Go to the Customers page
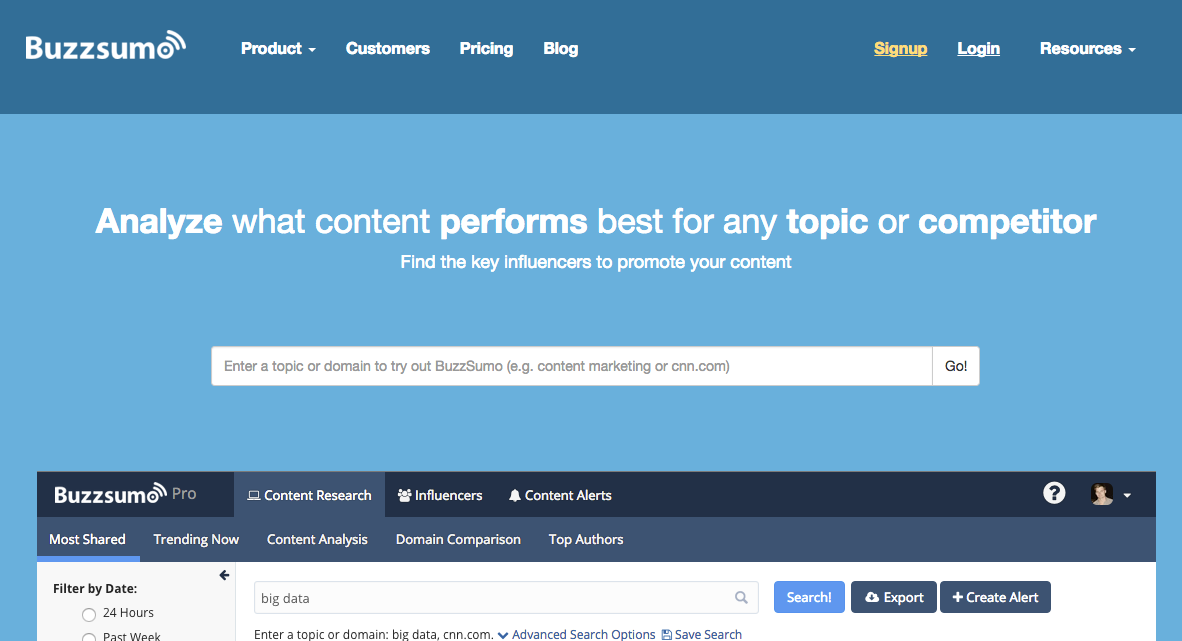The image size is (1182, 641). [x=387, y=49]
